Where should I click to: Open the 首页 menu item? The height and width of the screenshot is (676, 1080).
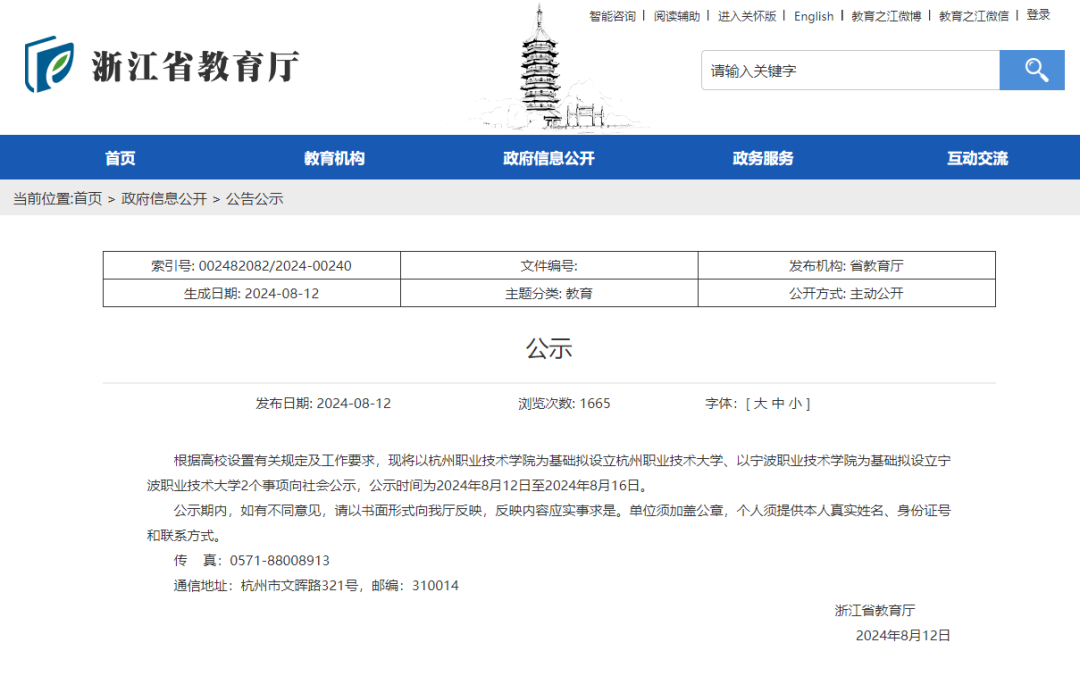[120, 157]
